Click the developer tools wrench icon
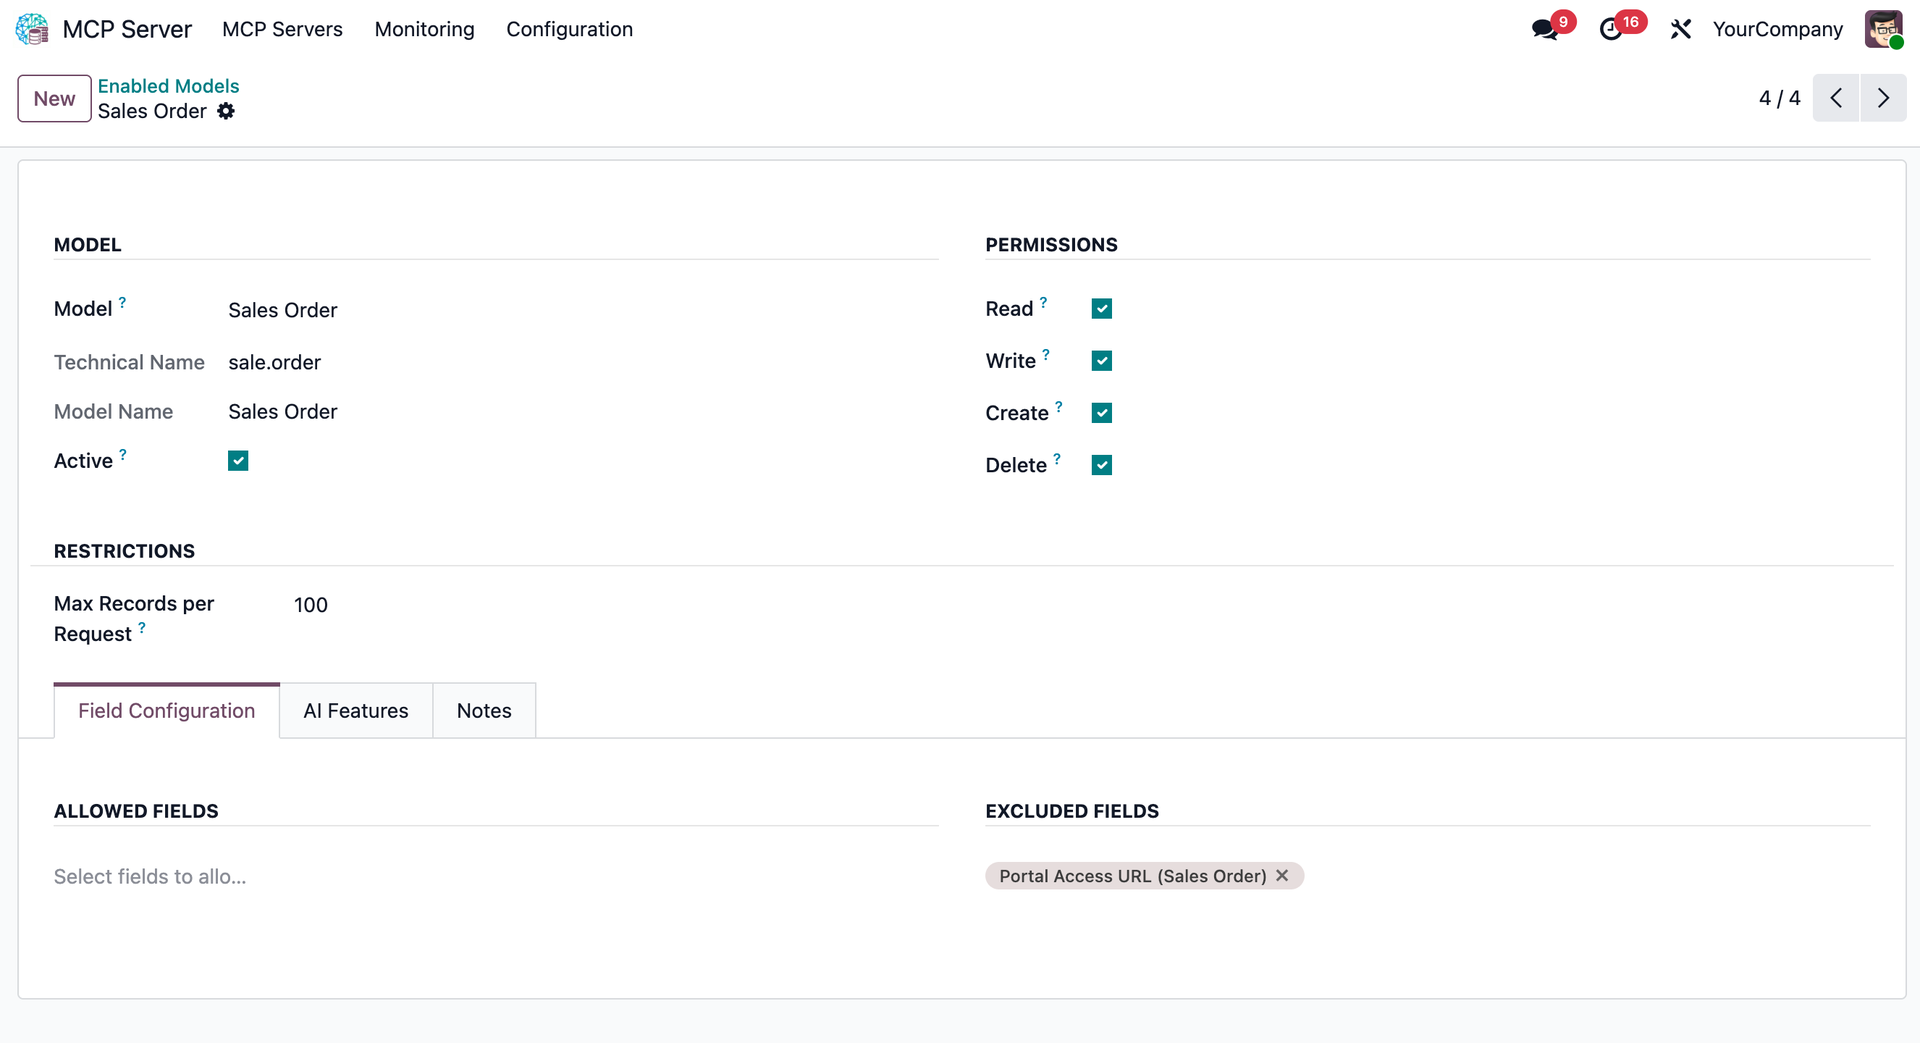1920x1043 pixels. (x=1680, y=29)
